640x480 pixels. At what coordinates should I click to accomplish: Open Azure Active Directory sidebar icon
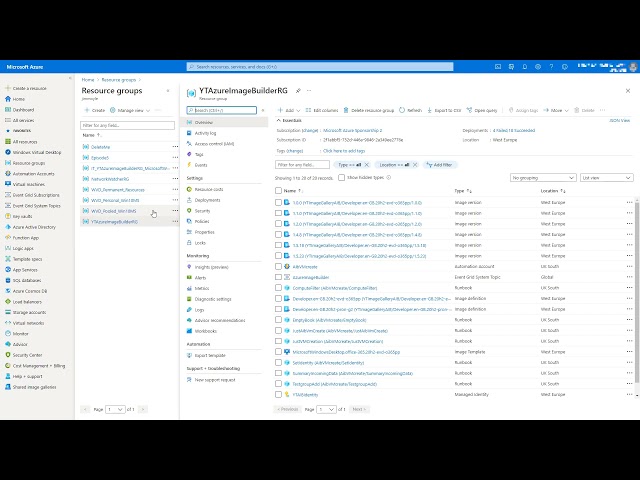coord(8,227)
